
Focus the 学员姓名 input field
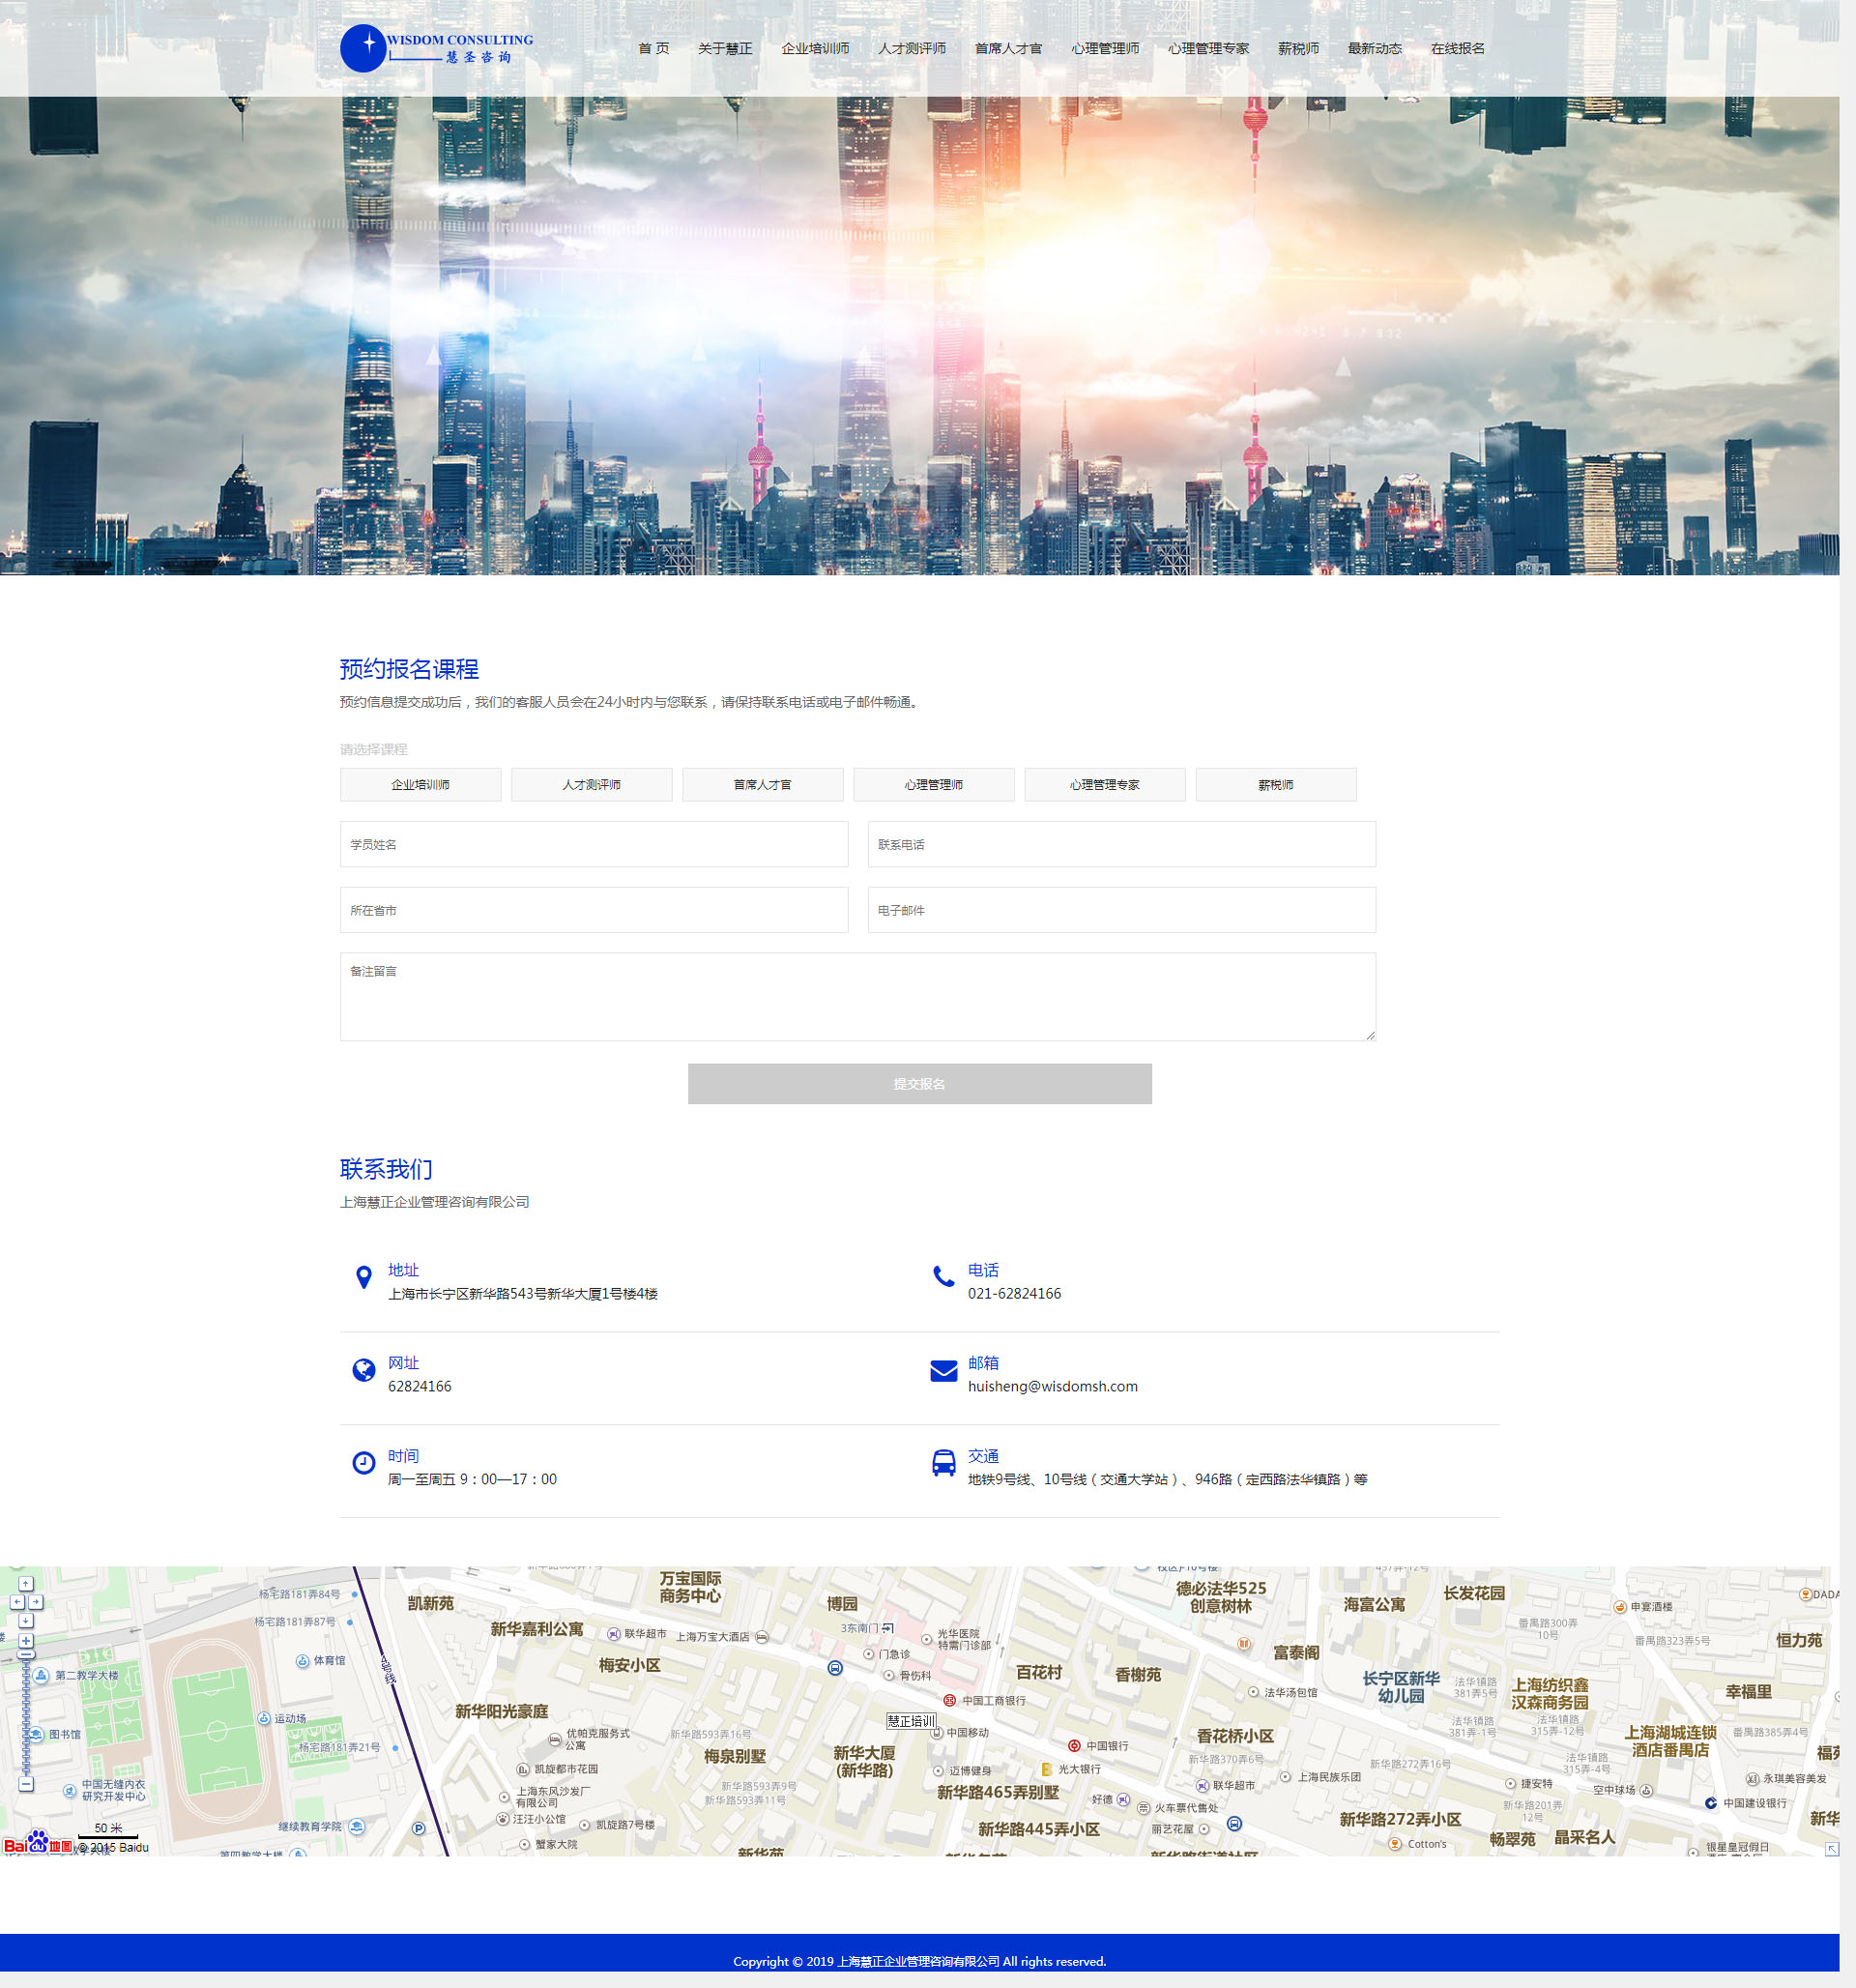[593, 844]
